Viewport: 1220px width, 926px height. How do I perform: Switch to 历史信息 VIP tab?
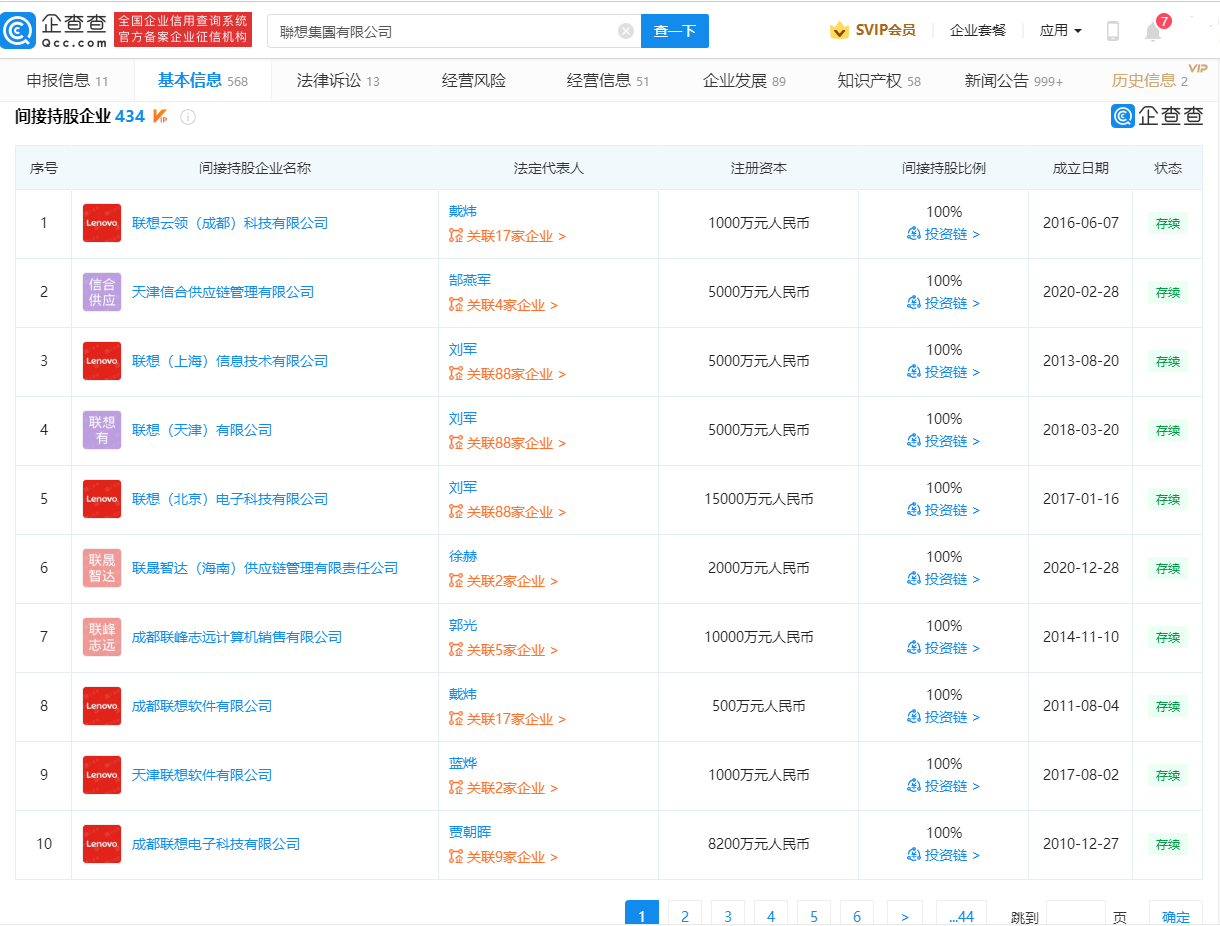(x=1150, y=81)
